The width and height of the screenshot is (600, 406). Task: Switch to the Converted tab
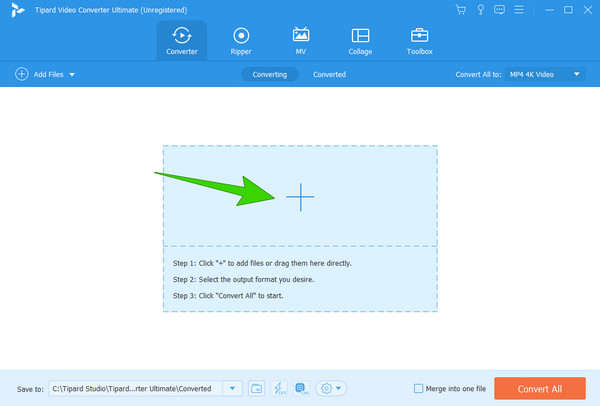pyautogui.click(x=329, y=74)
